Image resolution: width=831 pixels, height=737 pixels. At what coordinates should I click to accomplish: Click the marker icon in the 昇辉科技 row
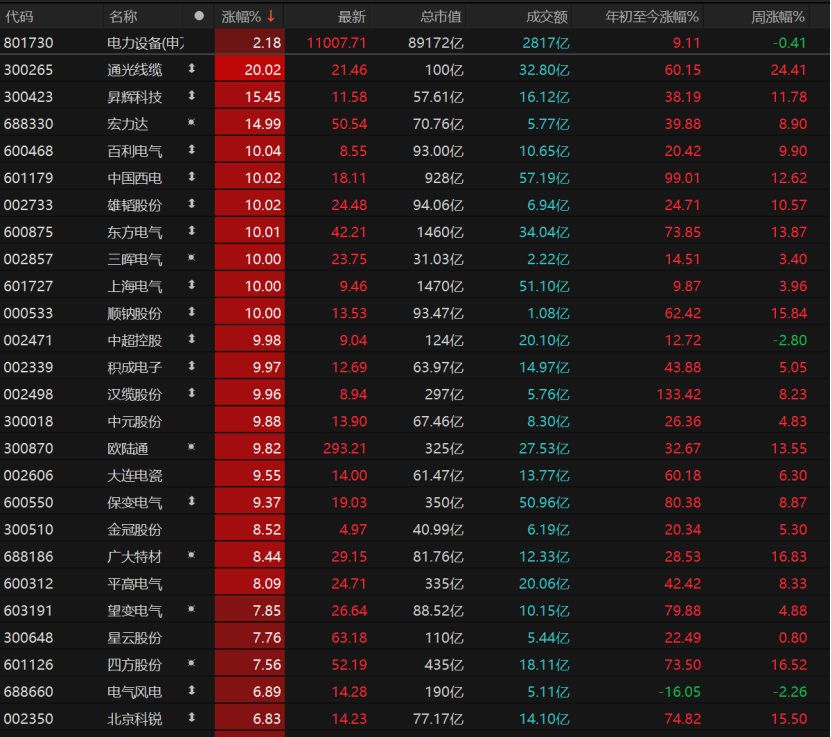click(x=192, y=95)
